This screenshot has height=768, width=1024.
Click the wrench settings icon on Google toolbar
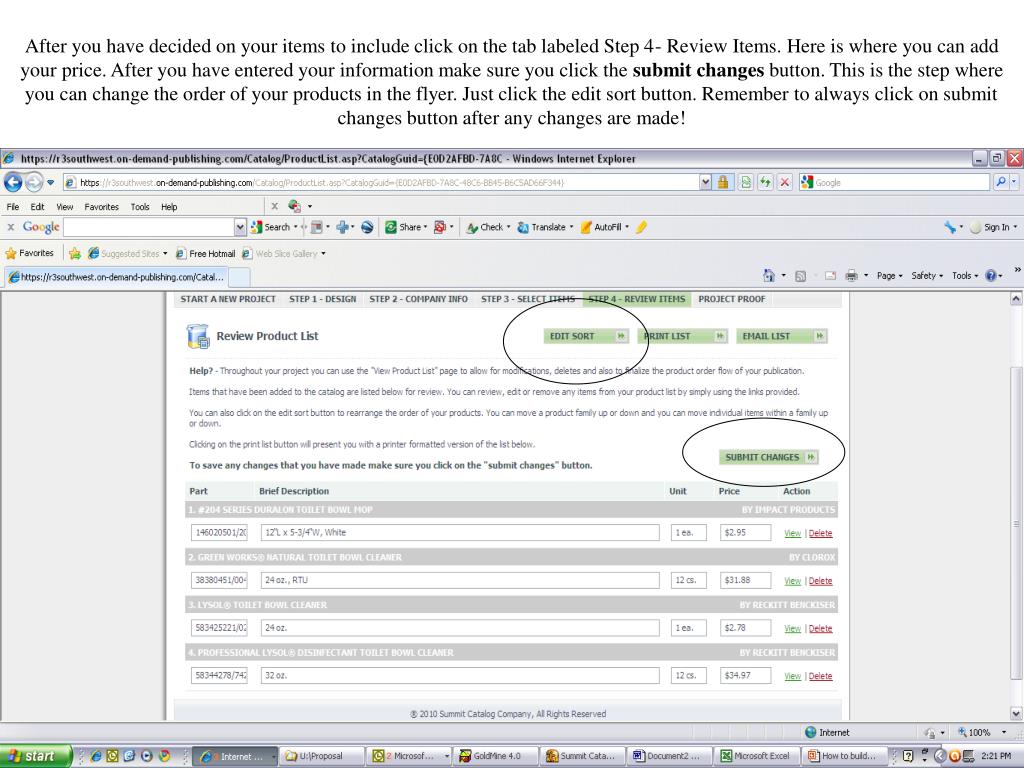click(x=950, y=227)
